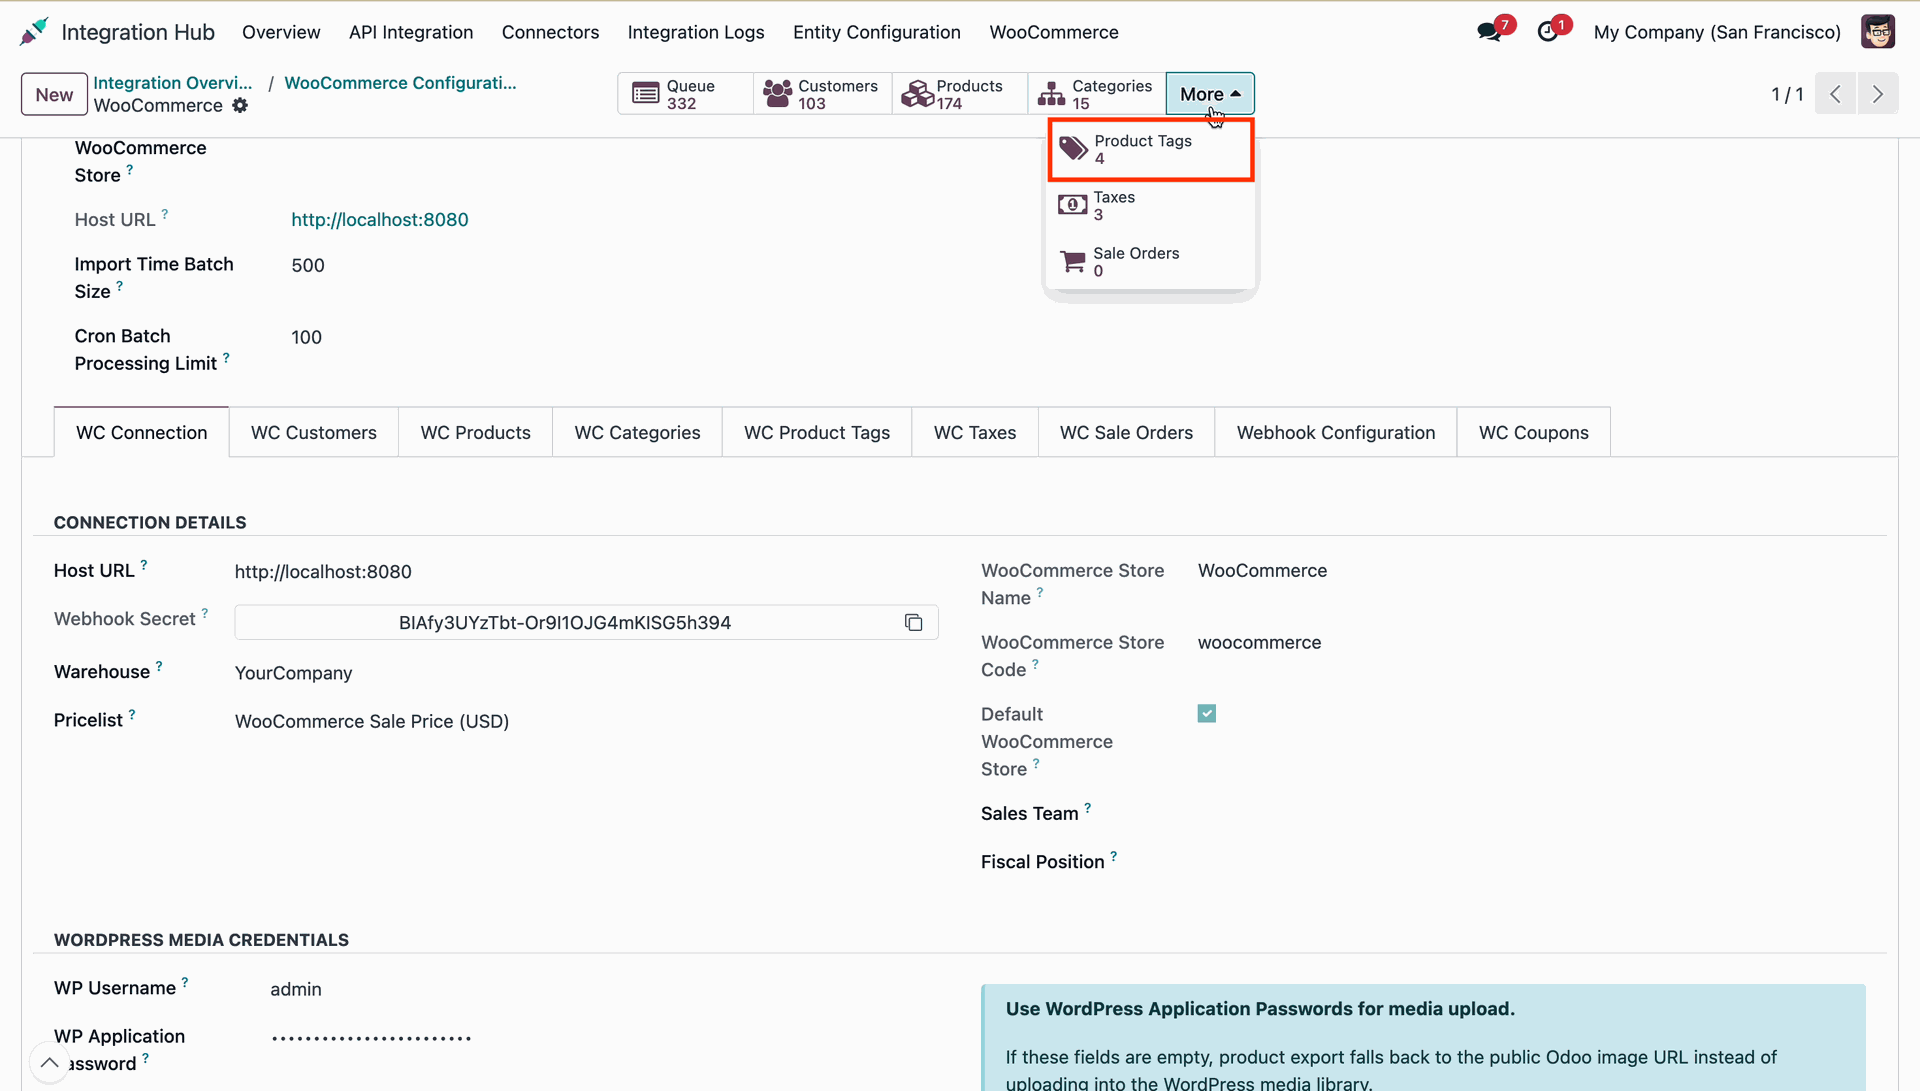
Task: Click the help mark beside WP Username
Action: pos(185,982)
